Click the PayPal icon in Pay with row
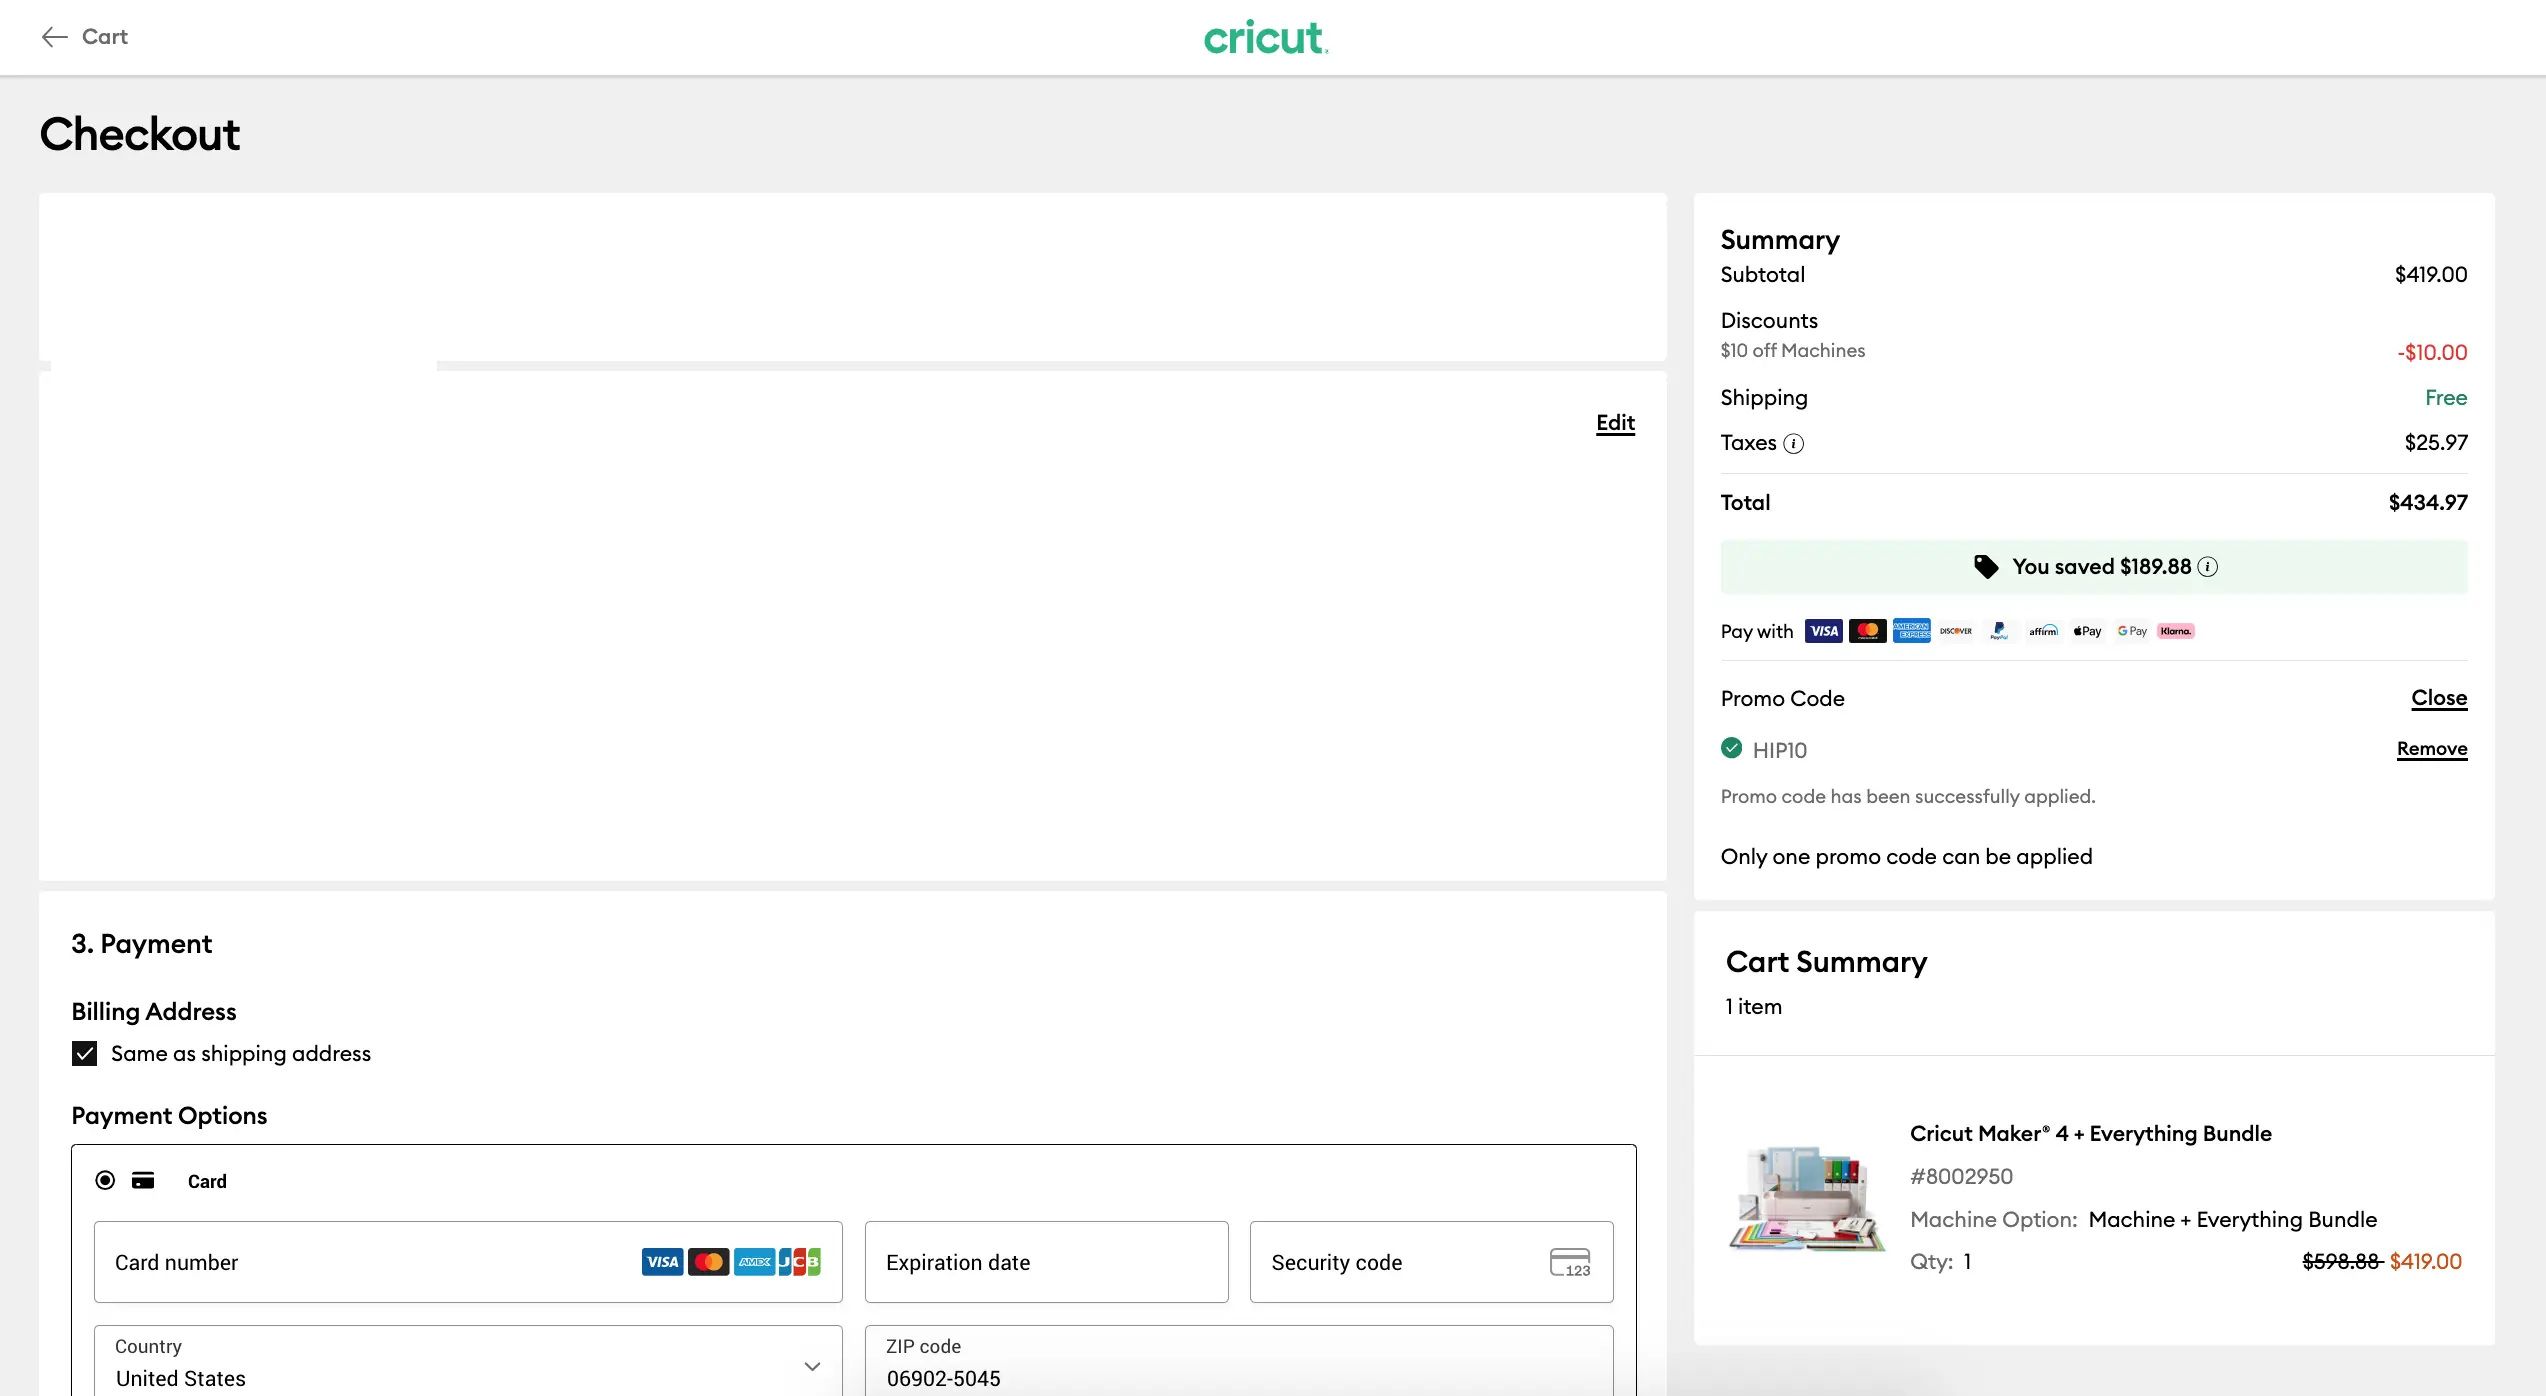This screenshot has height=1396, width=2546. point(1999,631)
